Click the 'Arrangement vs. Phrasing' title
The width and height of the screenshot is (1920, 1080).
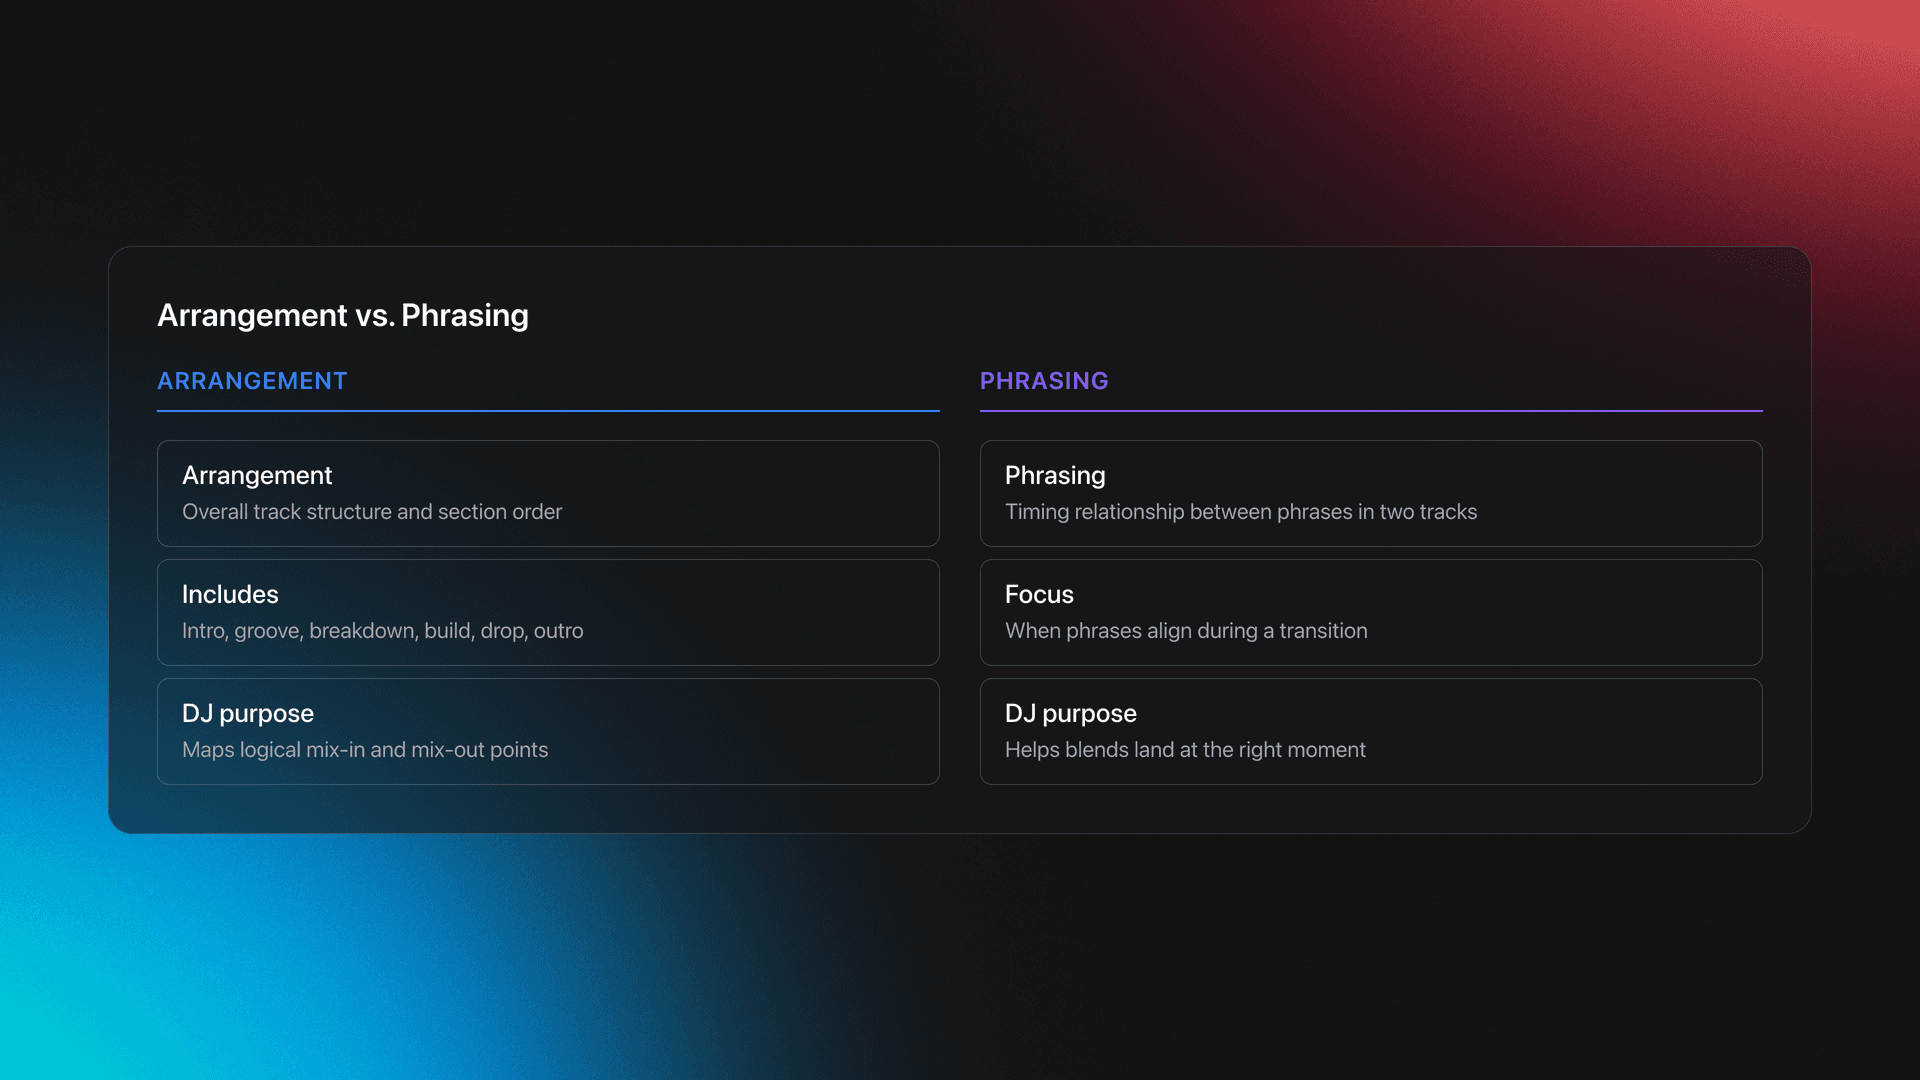tap(342, 315)
